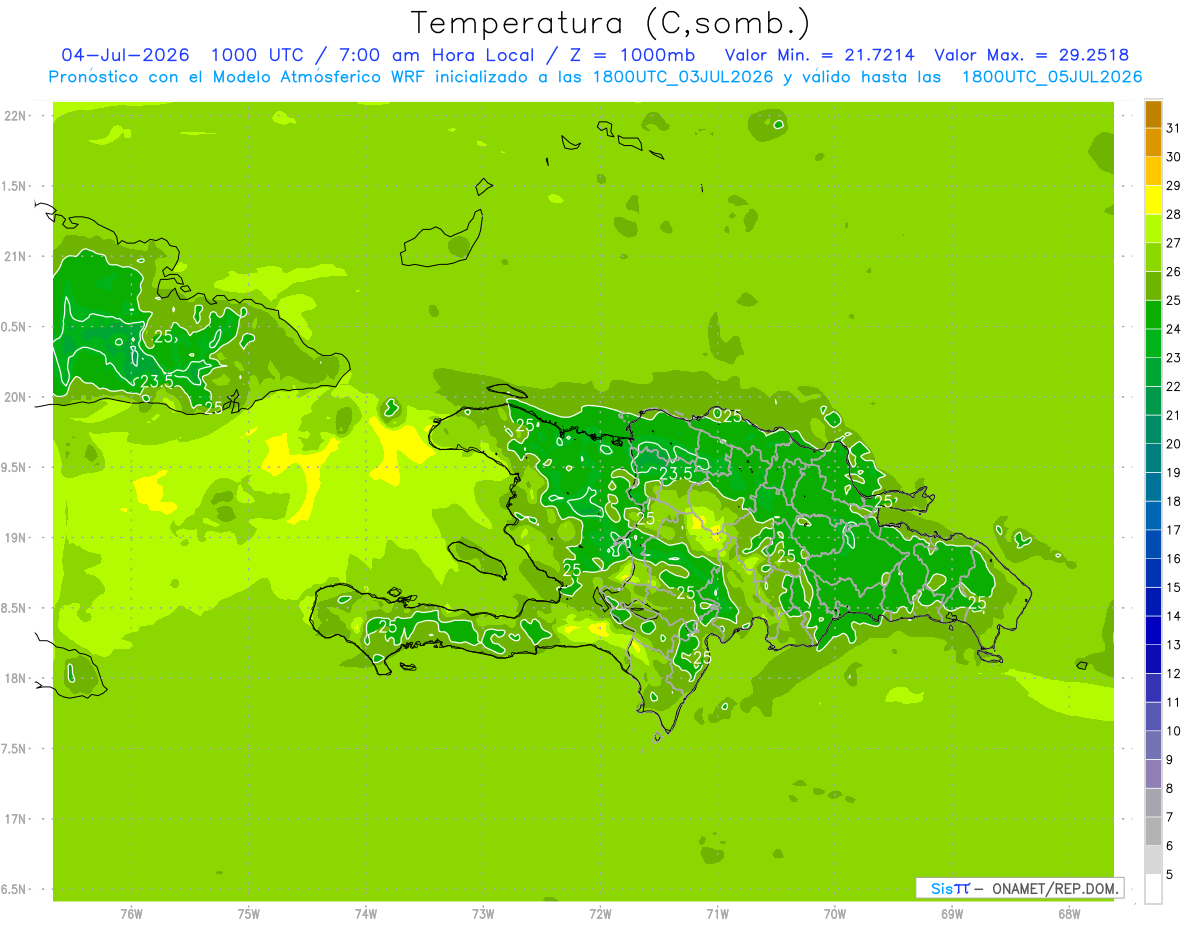Click the legend value '10'

pos(1174,731)
